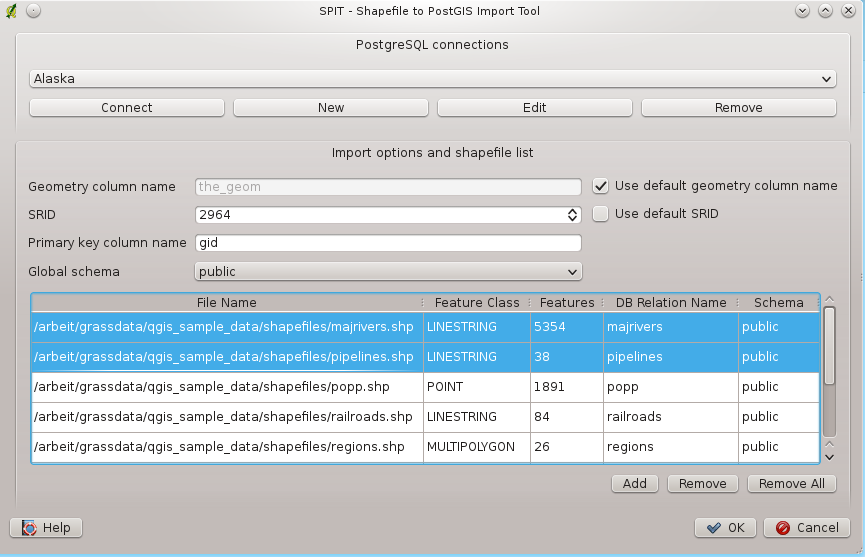
Task: Uncheck Use default geometry column name
Action: point(600,185)
